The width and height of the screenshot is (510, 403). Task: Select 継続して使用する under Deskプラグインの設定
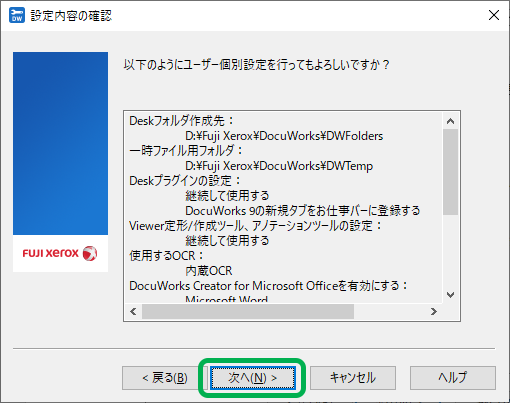pos(227,196)
